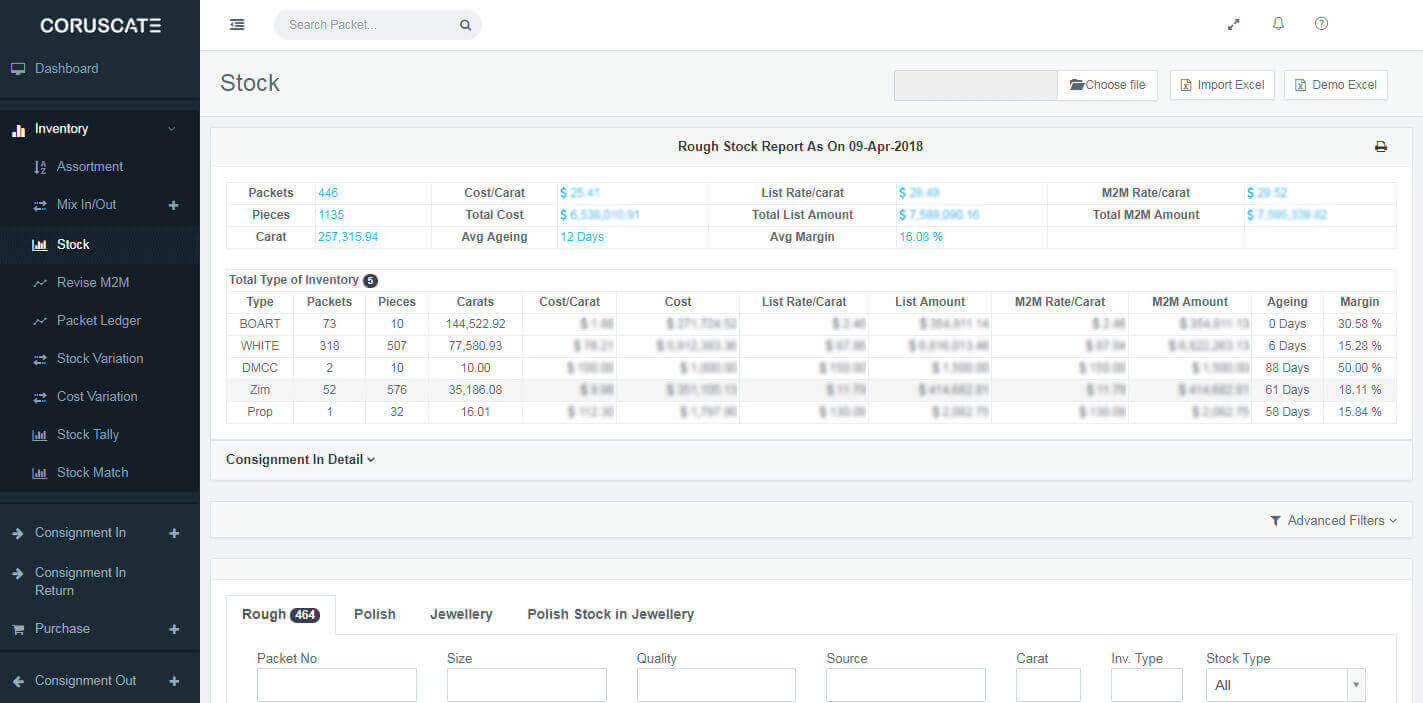Image resolution: width=1423 pixels, height=703 pixels.
Task: Collapse the Inventory sidebar section
Action: pos(171,129)
